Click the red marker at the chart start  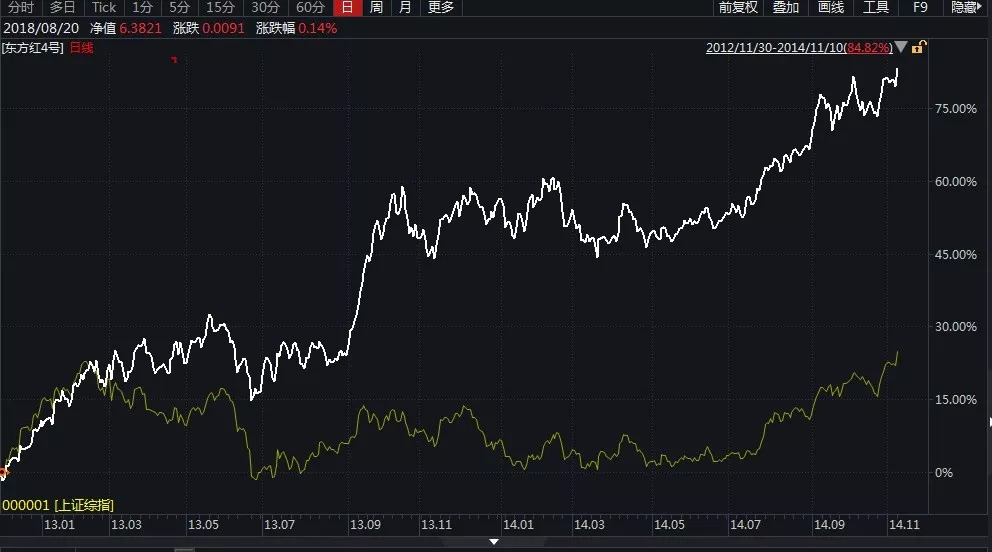(3, 472)
